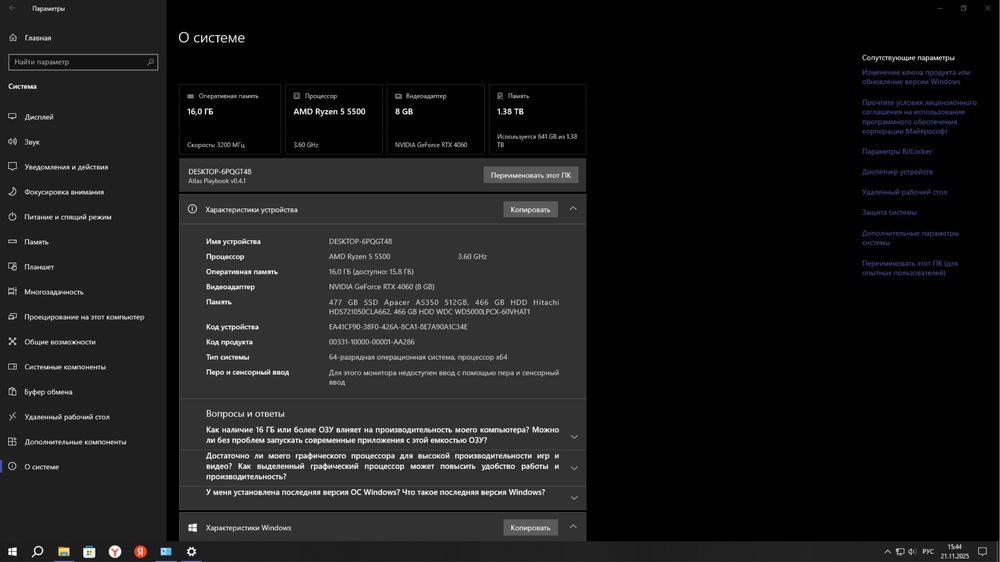
Task: Open the Защита системы link
Action: click(889, 212)
